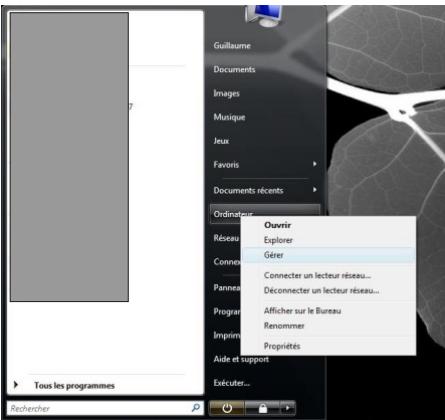Image resolution: width=445 pixels, height=420 pixels.
Task: Open the Guillaume user folder
Action: point(232,45)
